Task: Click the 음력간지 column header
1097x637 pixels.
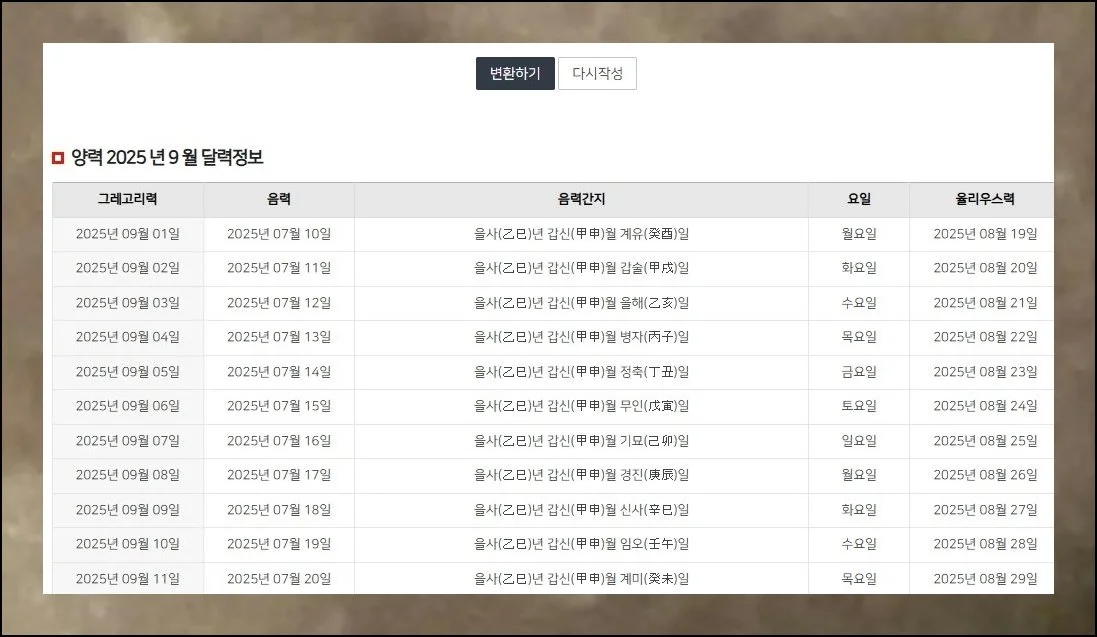Action: pos(581,199)
